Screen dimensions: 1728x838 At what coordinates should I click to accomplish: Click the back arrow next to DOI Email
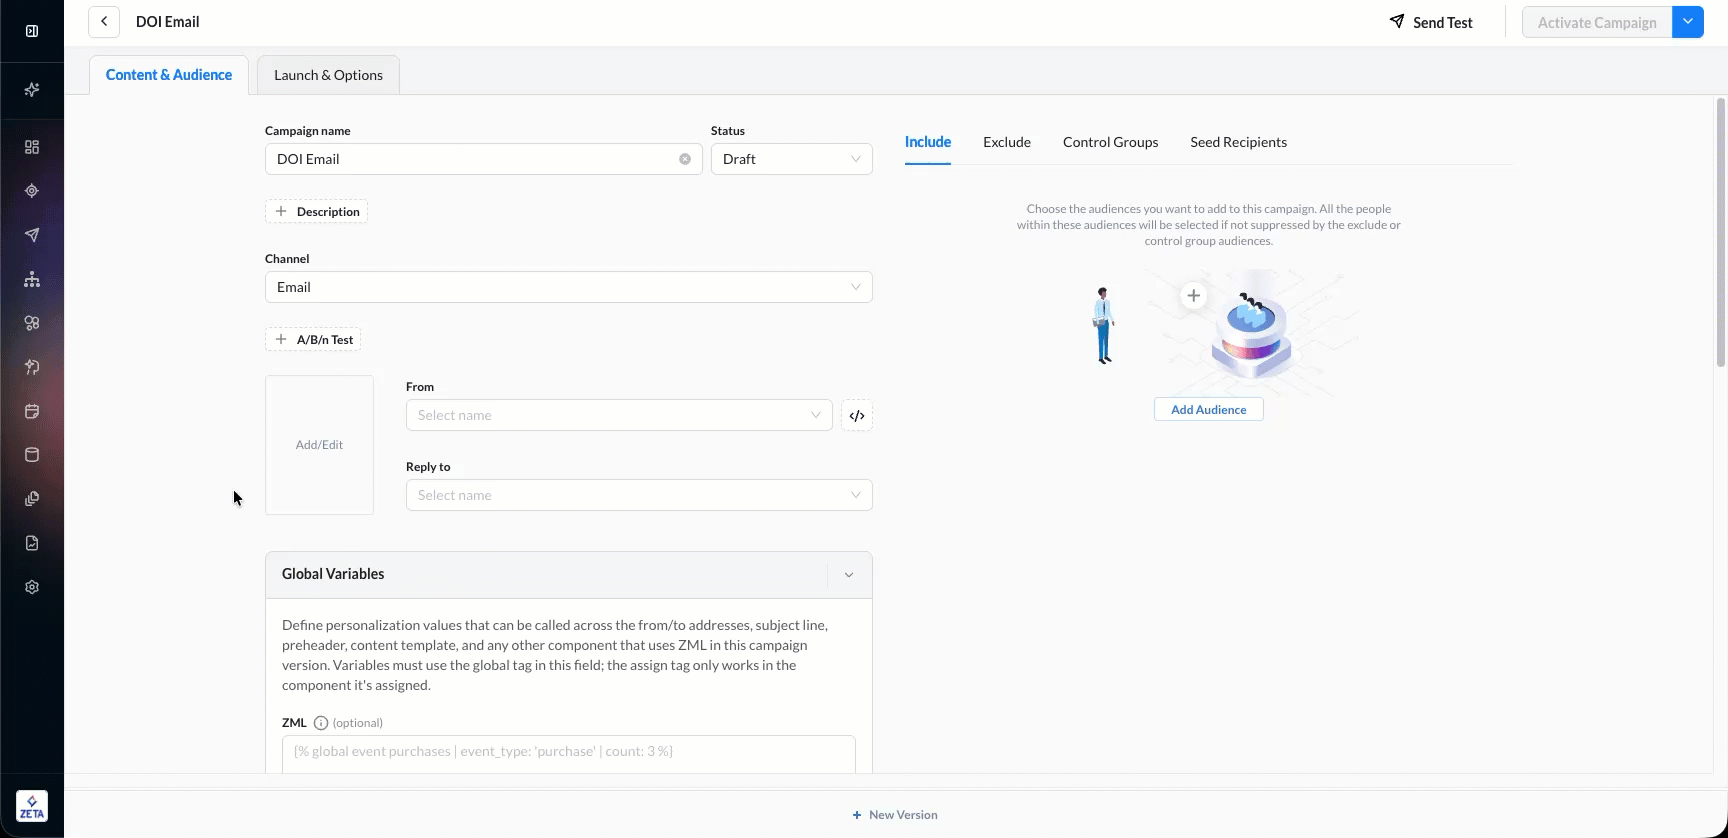[x=104, y=22]
